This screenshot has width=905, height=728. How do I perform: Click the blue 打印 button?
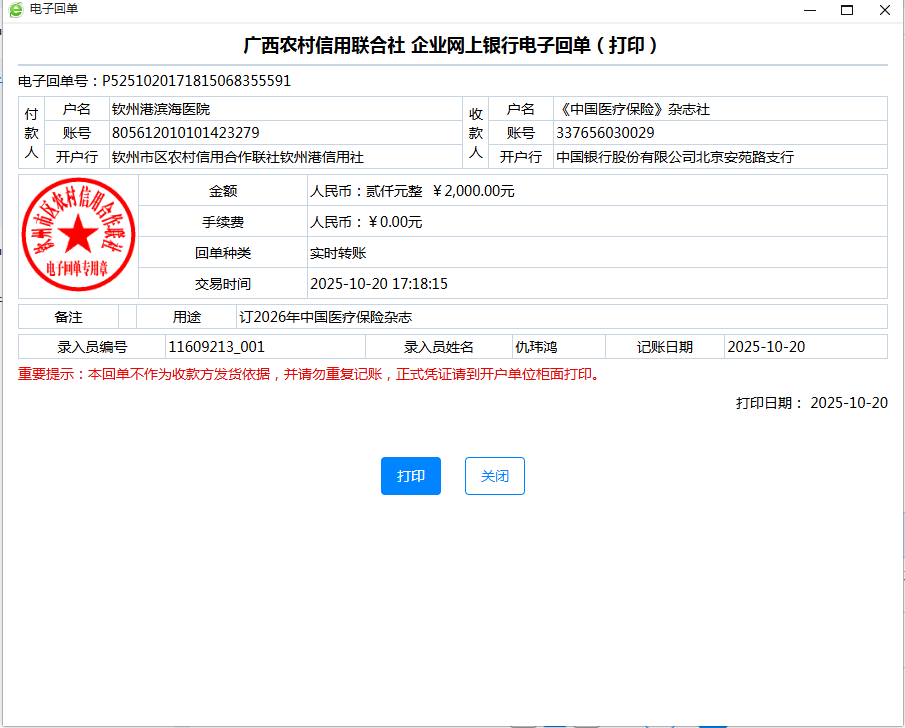(410, 476)
